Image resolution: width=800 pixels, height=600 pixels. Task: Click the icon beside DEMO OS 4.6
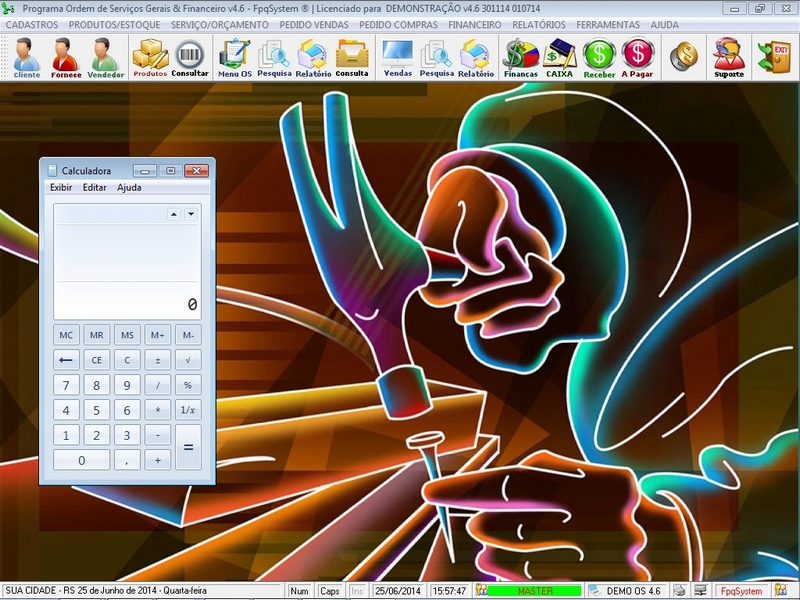click(594, 591)
